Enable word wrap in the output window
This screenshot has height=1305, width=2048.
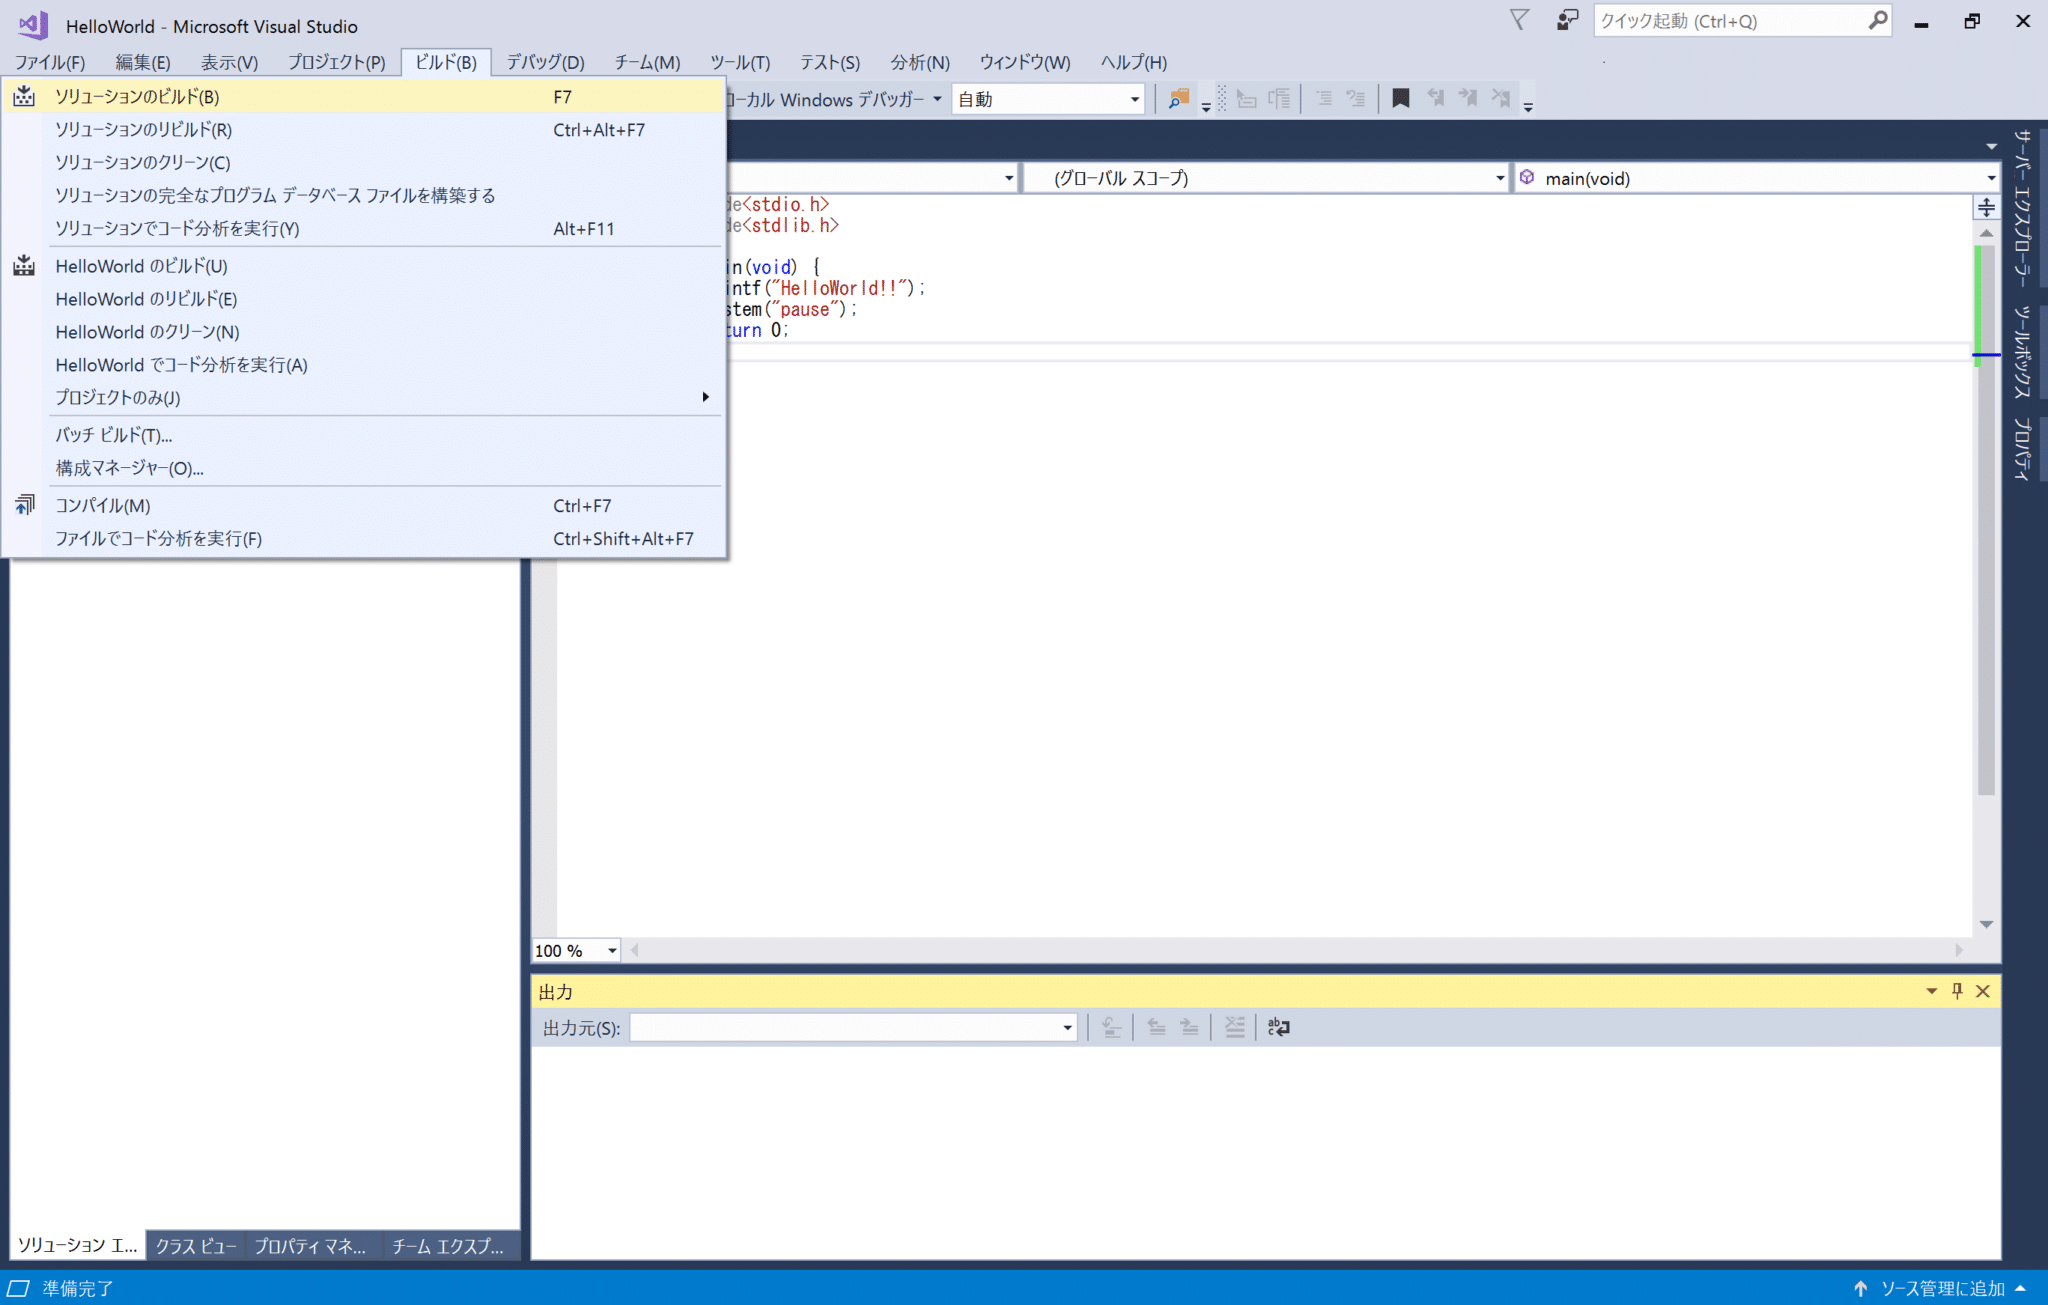pos(1277,1026)
